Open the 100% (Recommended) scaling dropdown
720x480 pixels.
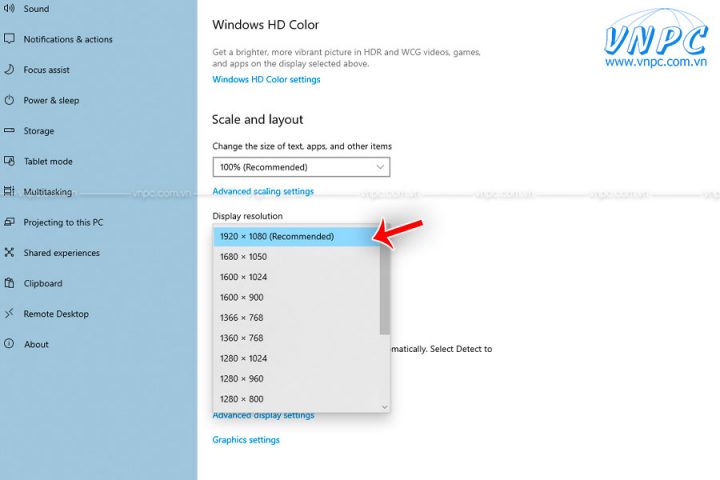tap(301, 167)
